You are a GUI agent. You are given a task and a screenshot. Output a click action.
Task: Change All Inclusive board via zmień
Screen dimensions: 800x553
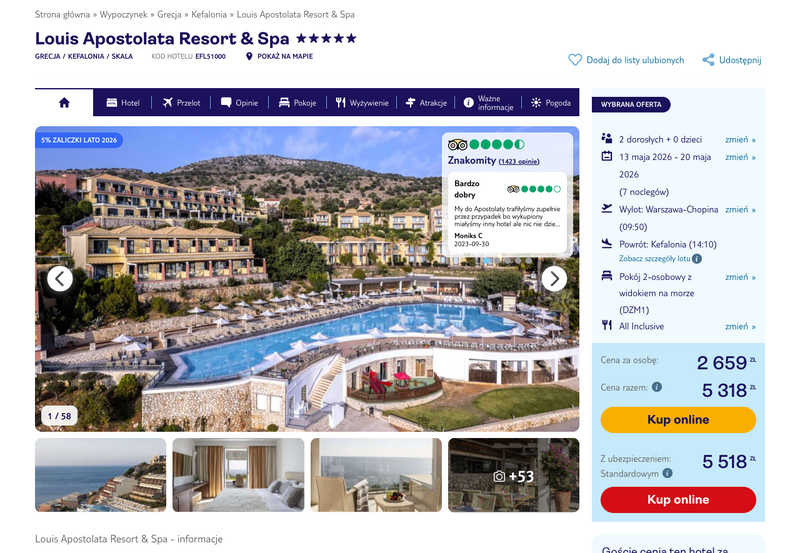point(740,326)
